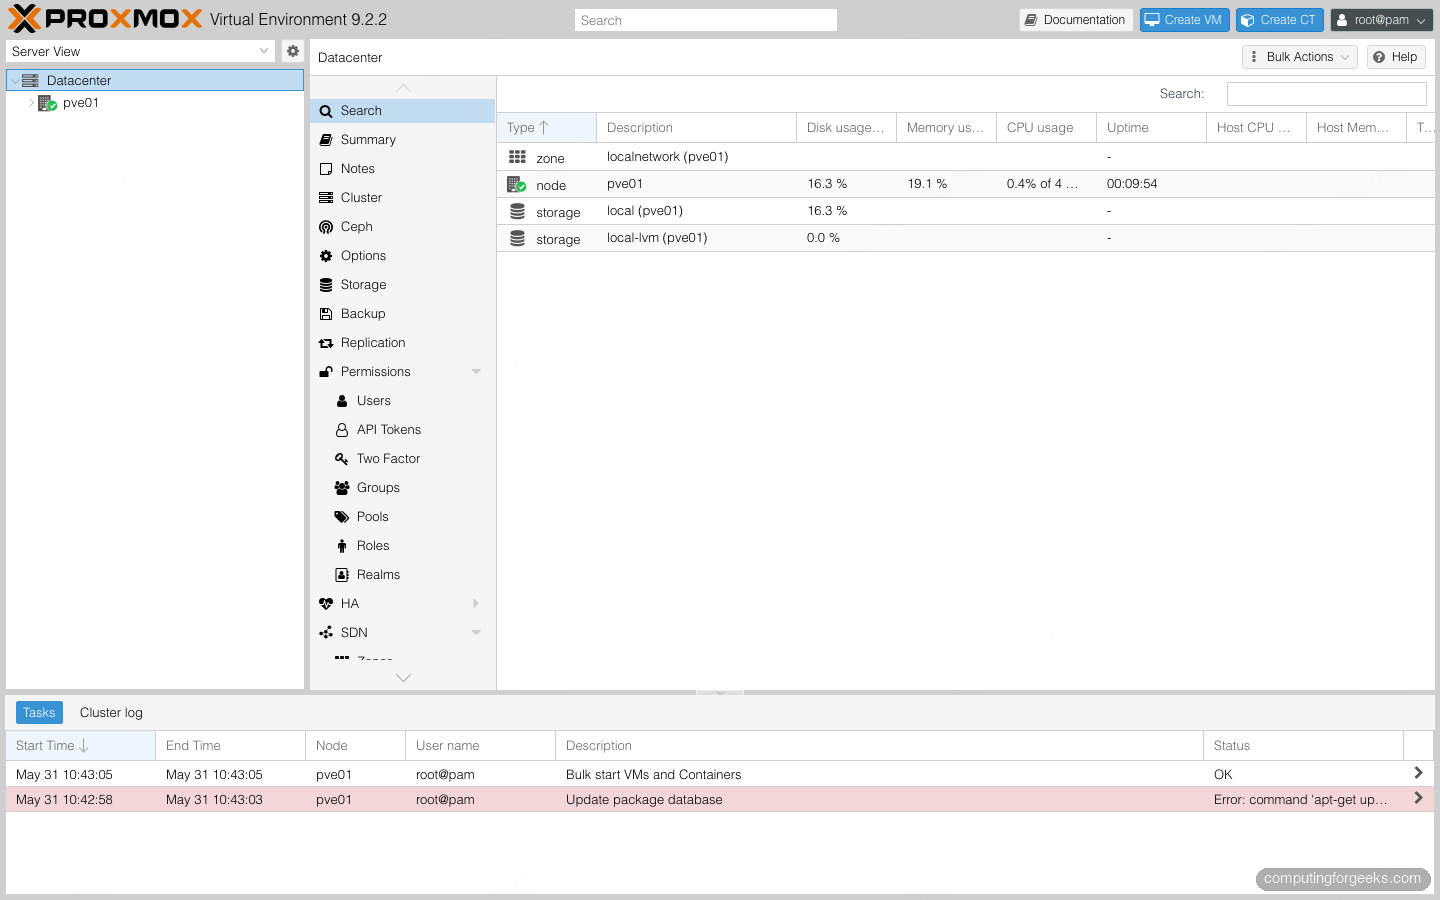Image resolution: width=1440 pixels, height=900 pixels.
Task: Click the Create VM button
Action: [1185, 20]
